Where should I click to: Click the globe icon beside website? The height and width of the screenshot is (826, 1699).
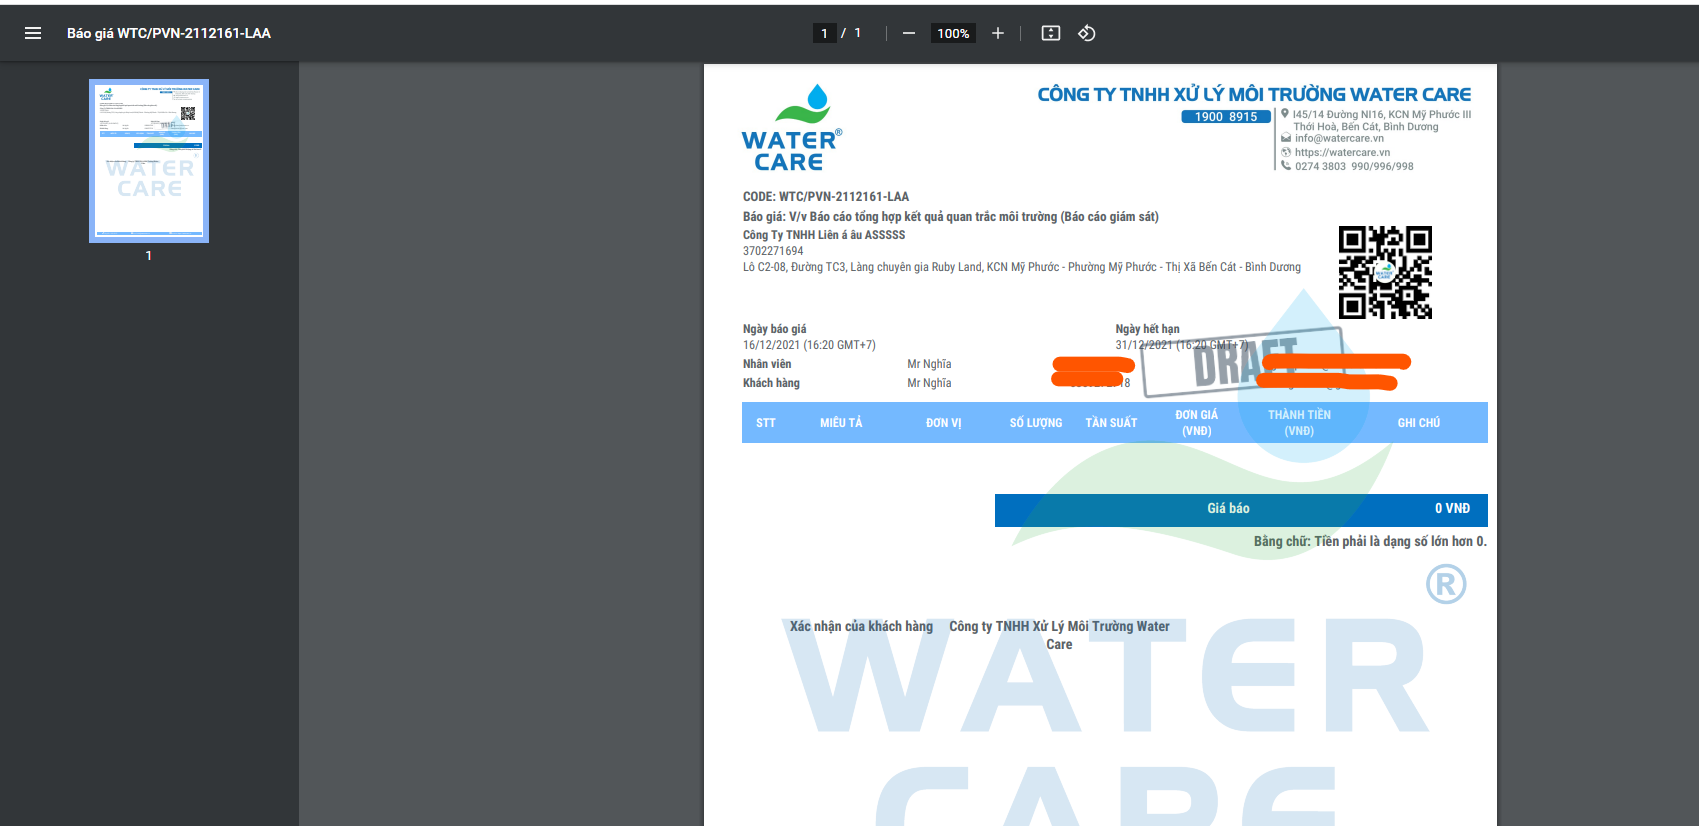(1286, 152)
